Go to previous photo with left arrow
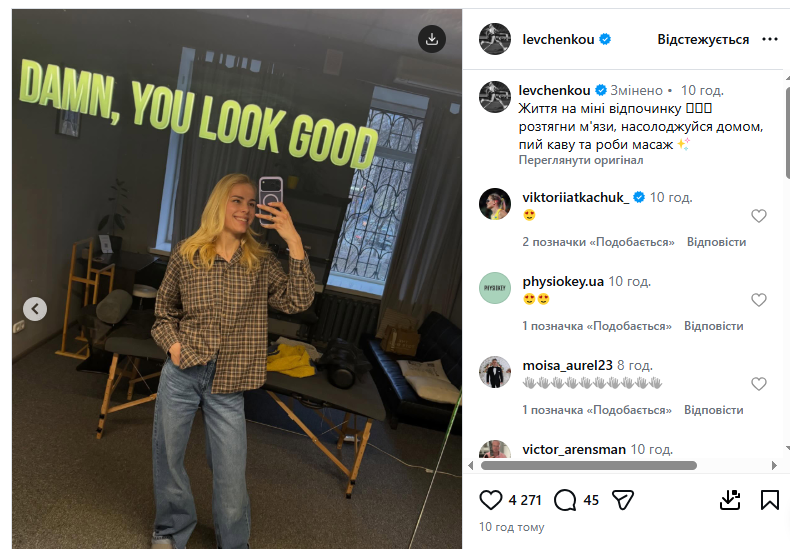Viewport: 790px width, 549px height. tap(35, 309)
